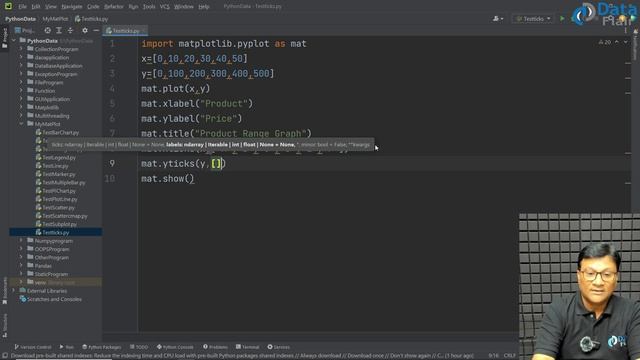Expand the CollectionProgram folder
The height and width of the screenshot is (360, 640).
pyautogui.click(x=21, y=49)
